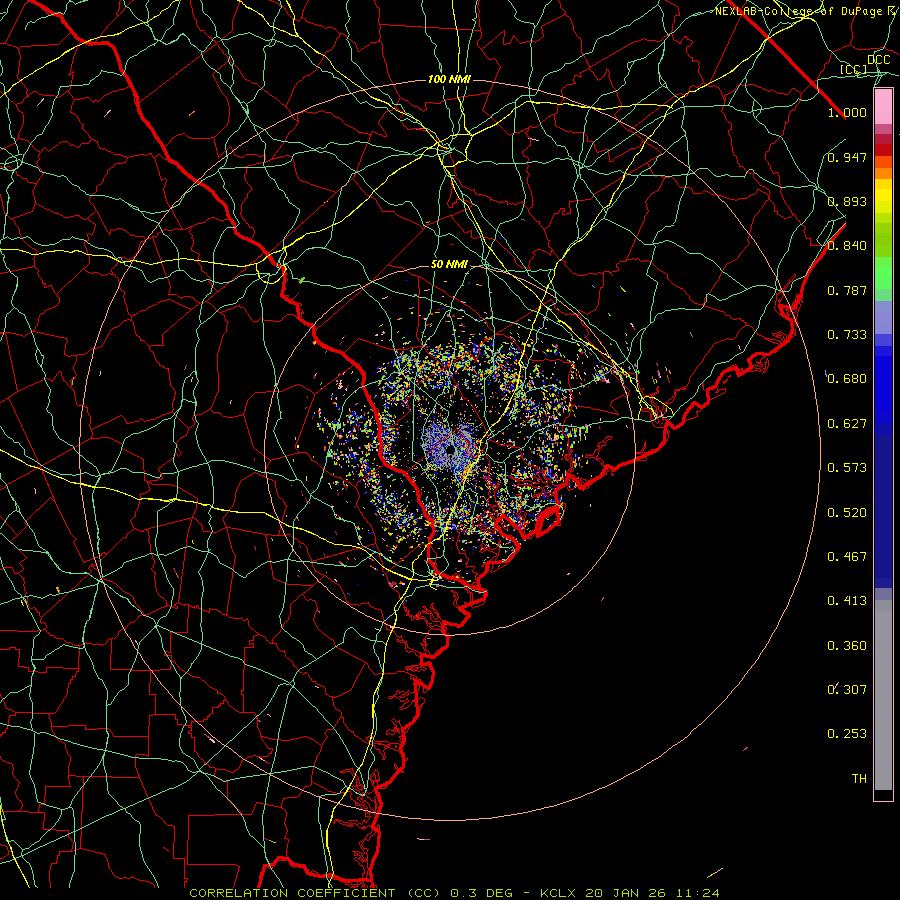Click the 0.360 legend label
900x900 pixels.
847,646
